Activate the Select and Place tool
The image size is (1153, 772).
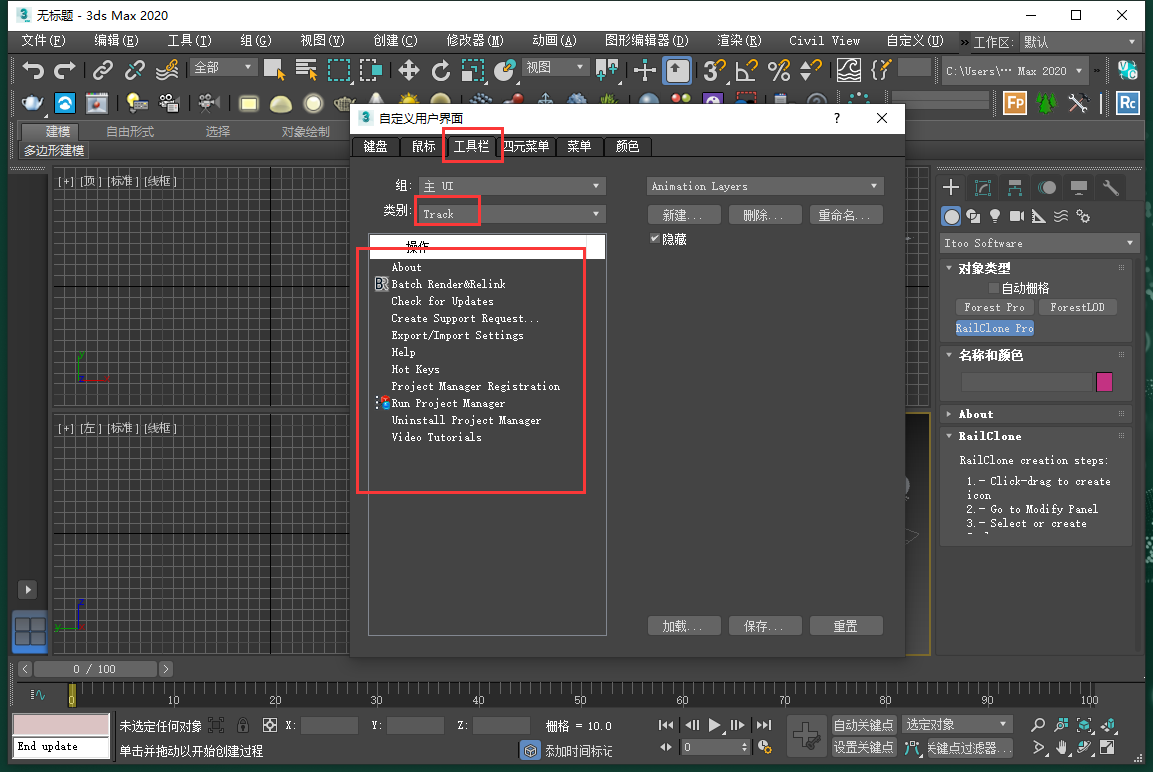504,71
